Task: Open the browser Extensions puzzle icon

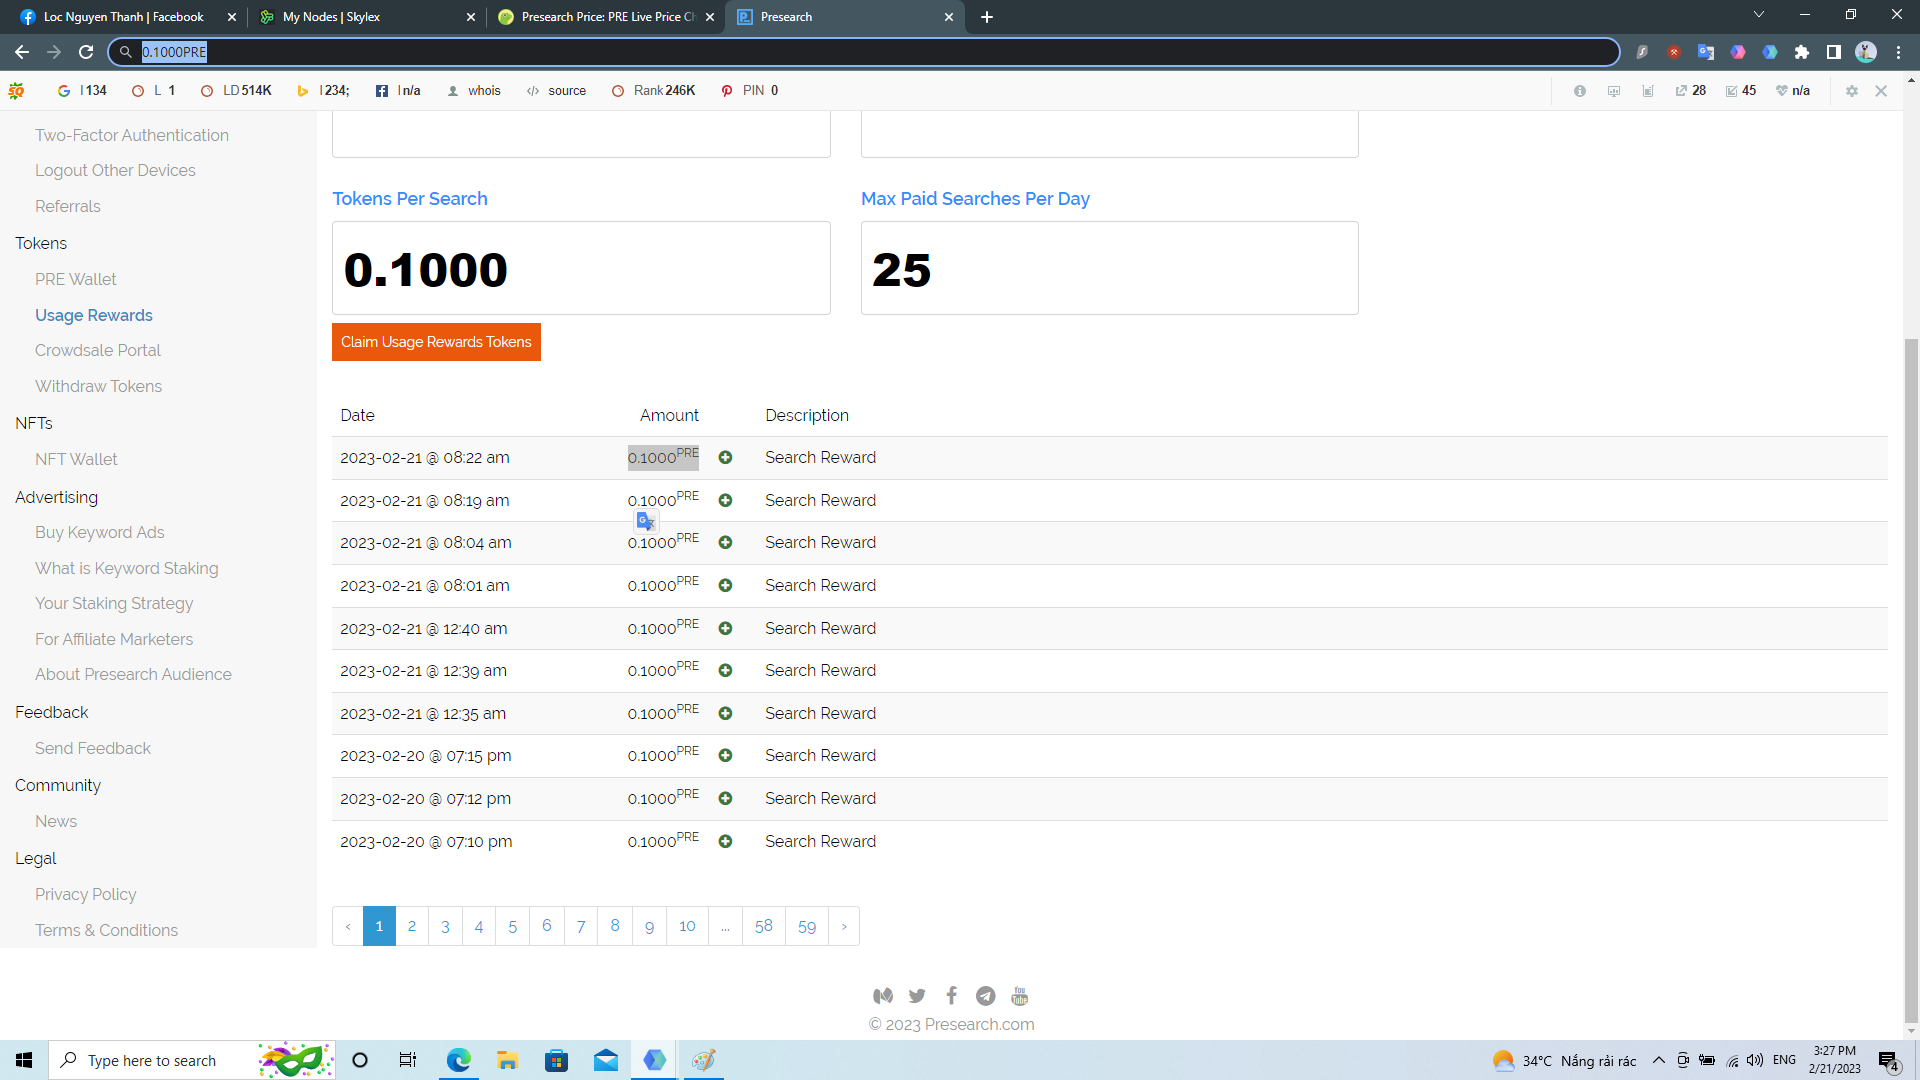Action: point(1802,52)
